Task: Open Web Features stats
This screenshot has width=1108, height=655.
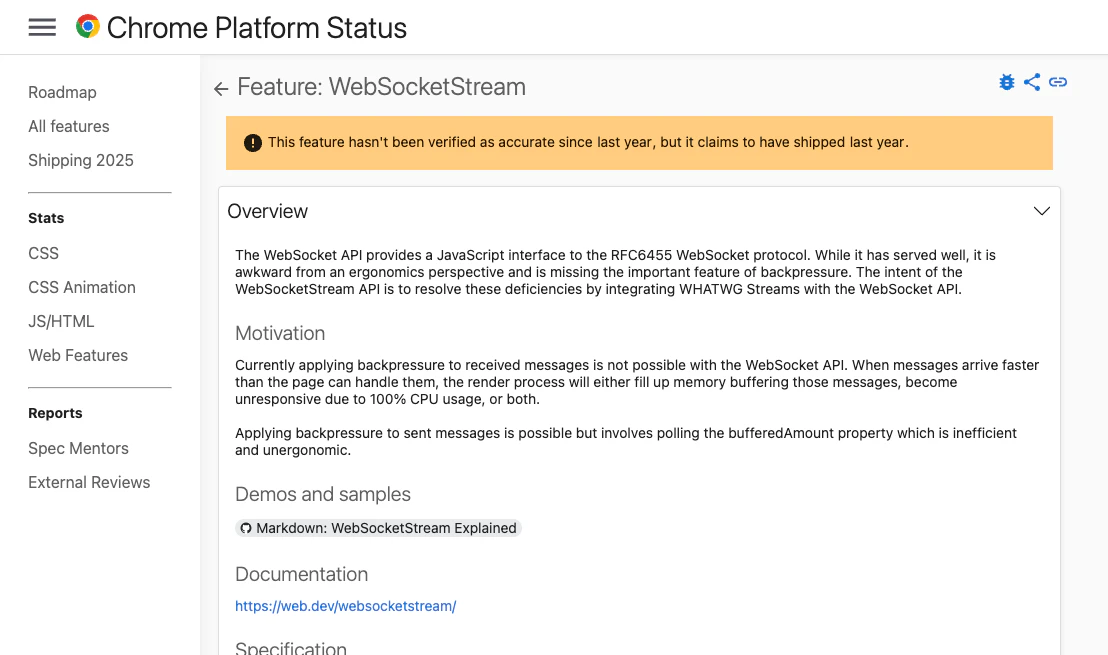Action: (x=78, y=355)
